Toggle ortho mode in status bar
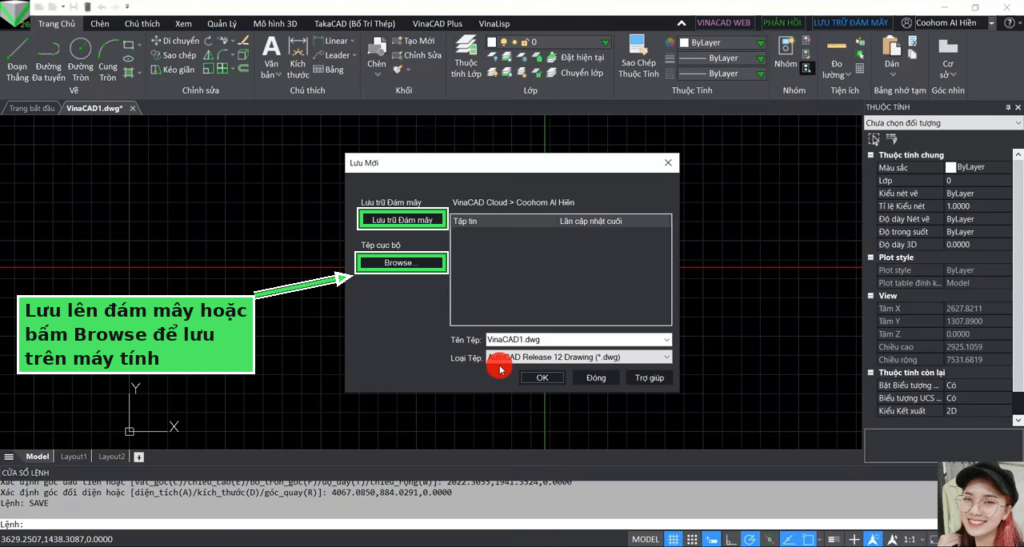 tap(731, 539)
